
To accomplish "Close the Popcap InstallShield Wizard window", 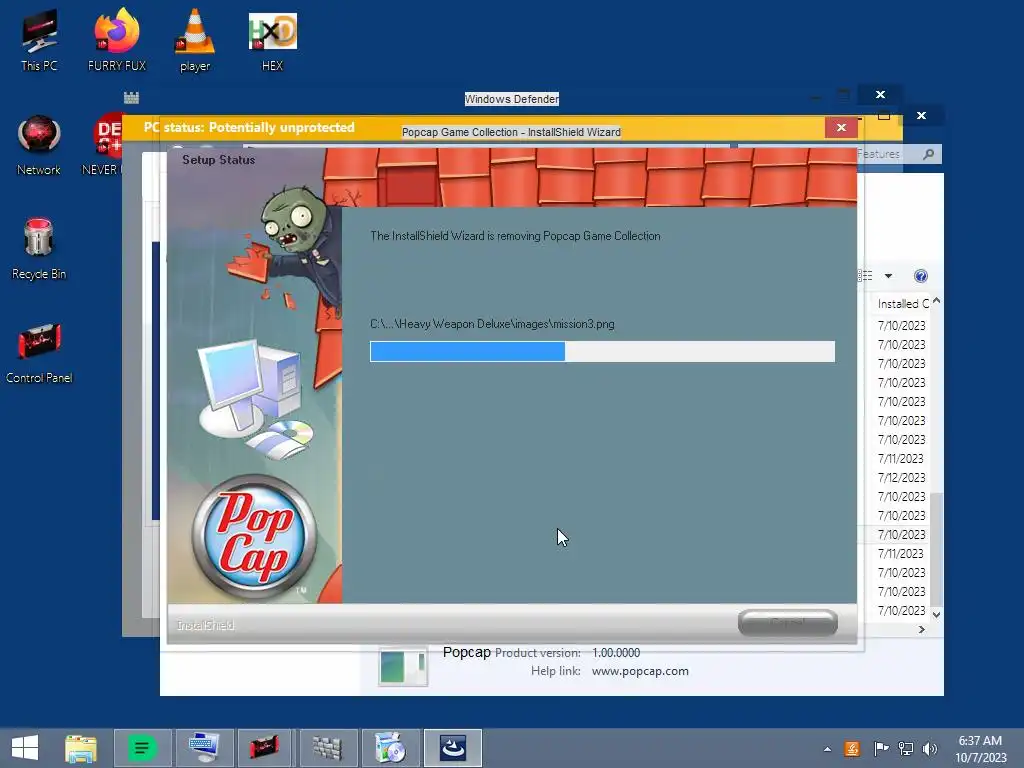I will click(841, 127).
